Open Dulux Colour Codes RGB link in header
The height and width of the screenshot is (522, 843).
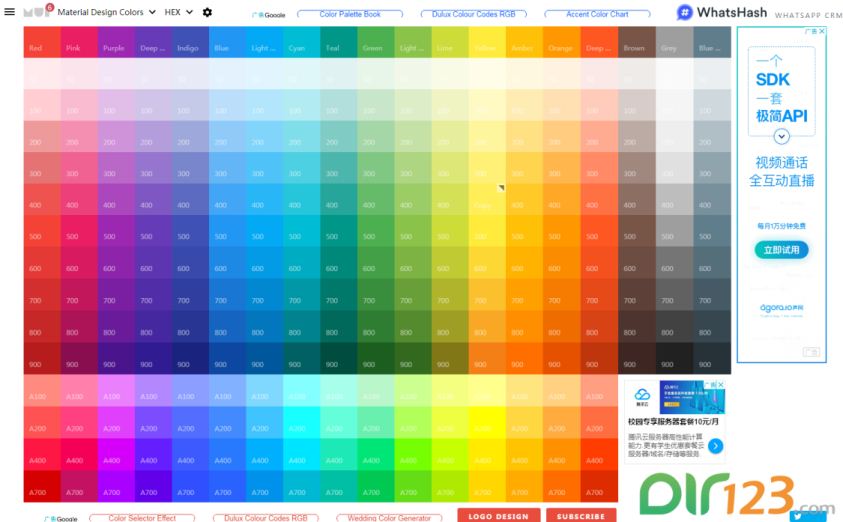click(474, 14)
